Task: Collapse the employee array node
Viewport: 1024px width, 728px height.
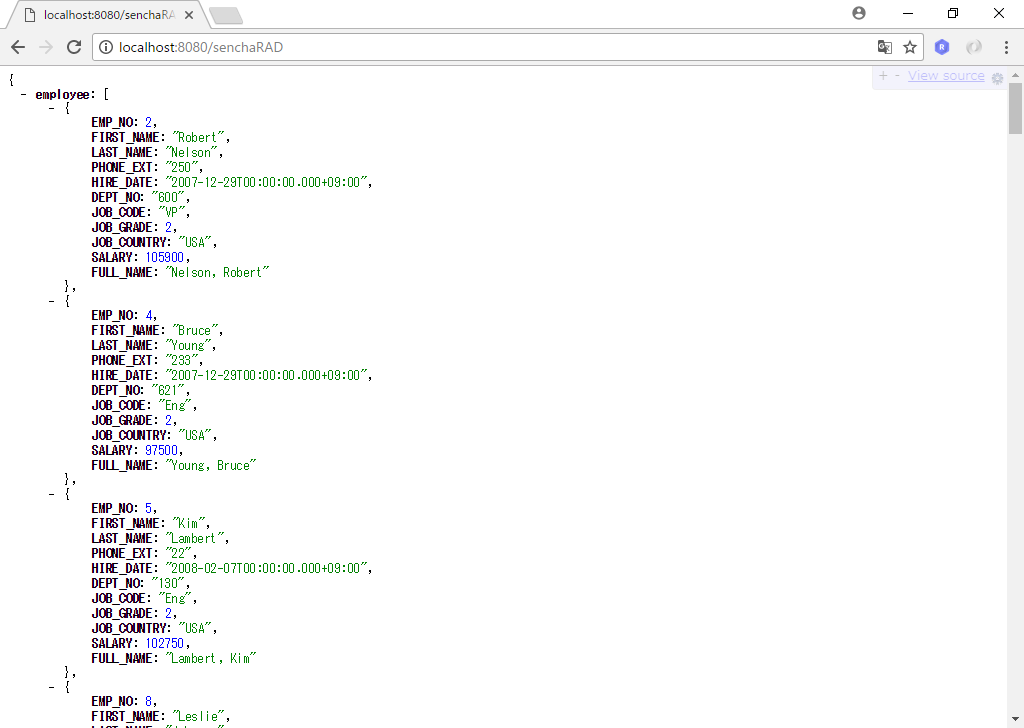Action: pyautogui.click(x=22, y=93)
